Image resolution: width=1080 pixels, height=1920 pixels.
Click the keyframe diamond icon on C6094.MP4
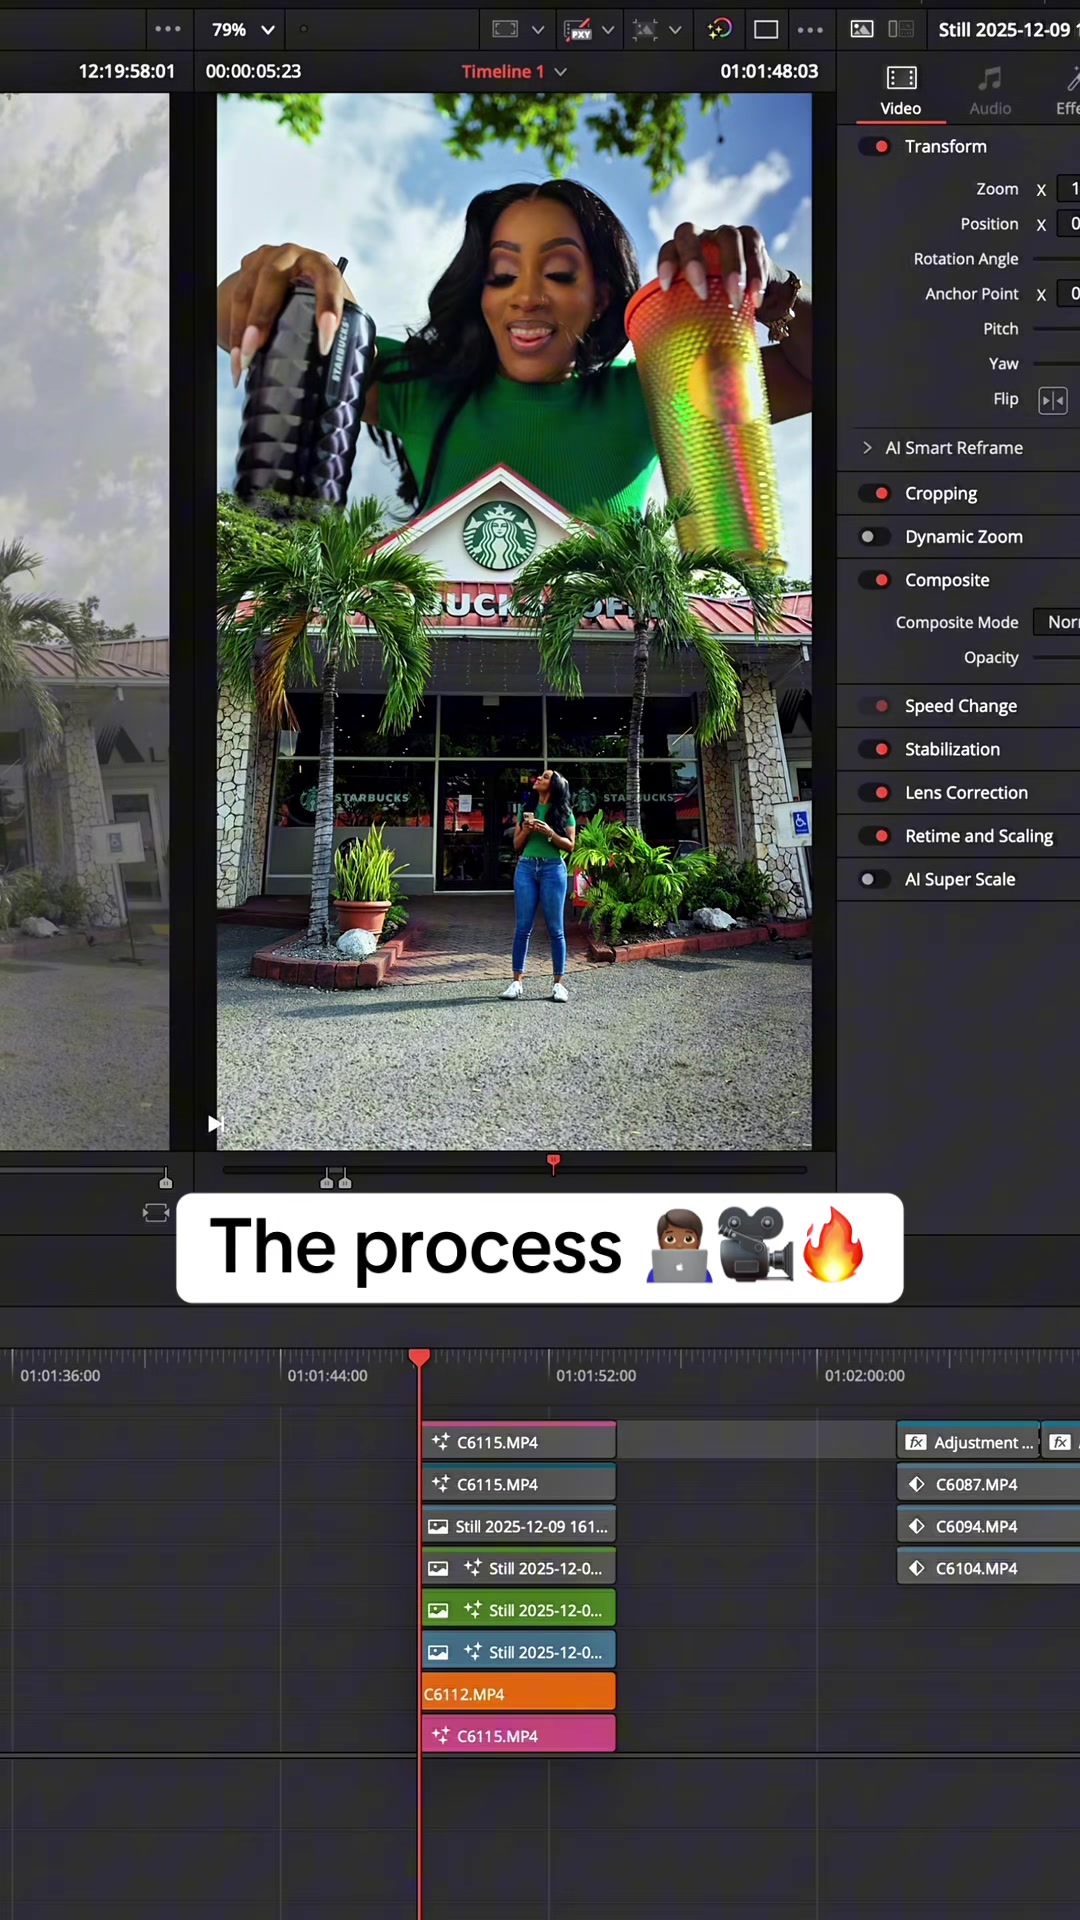click(916, 1526)
